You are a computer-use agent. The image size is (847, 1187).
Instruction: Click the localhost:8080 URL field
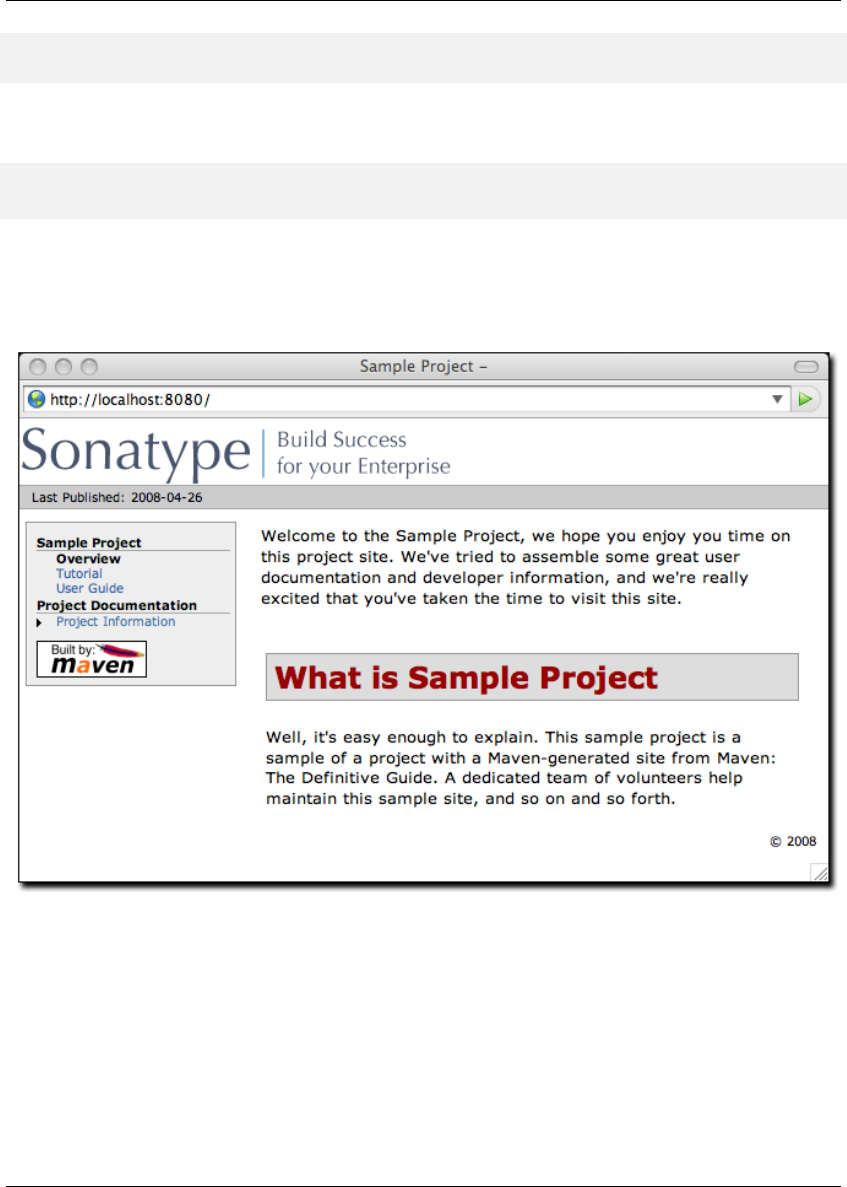pos(407,399)
